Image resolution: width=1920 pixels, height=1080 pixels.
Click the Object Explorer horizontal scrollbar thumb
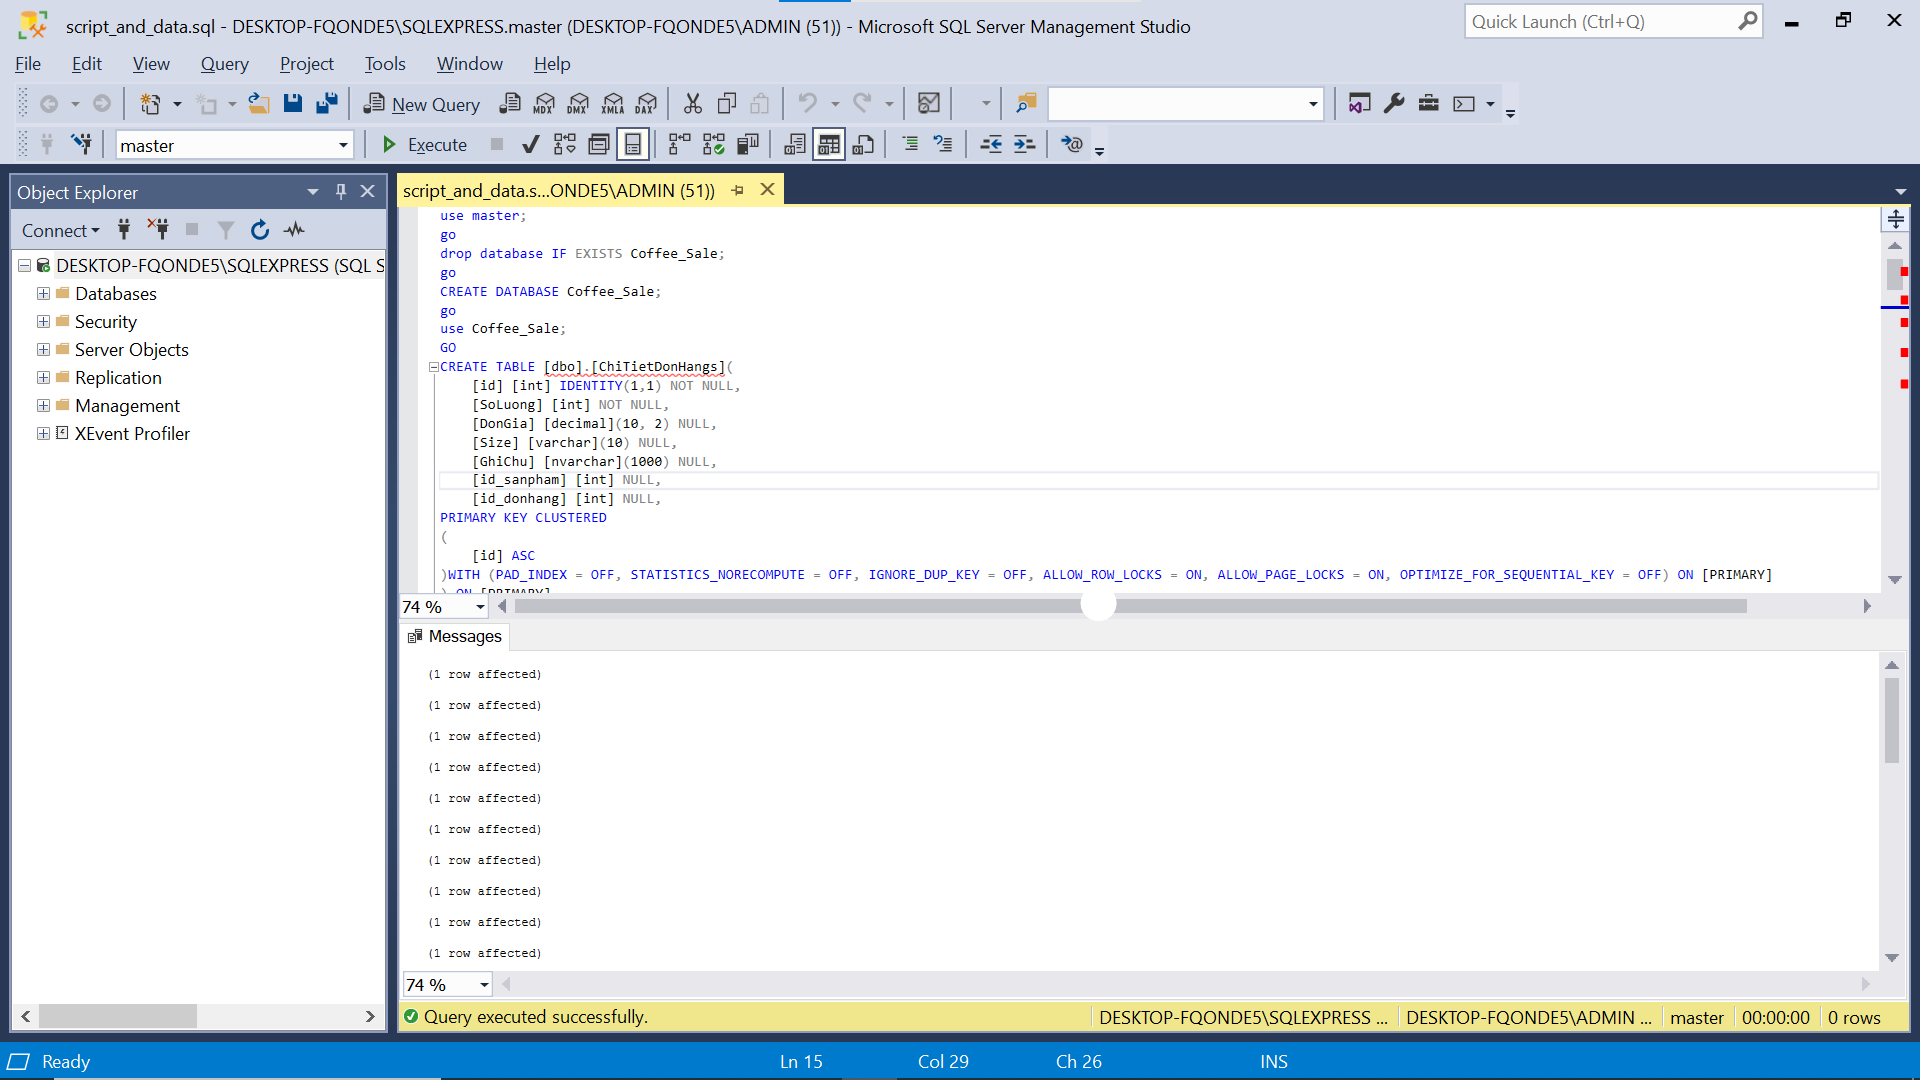coord(118,1016)
